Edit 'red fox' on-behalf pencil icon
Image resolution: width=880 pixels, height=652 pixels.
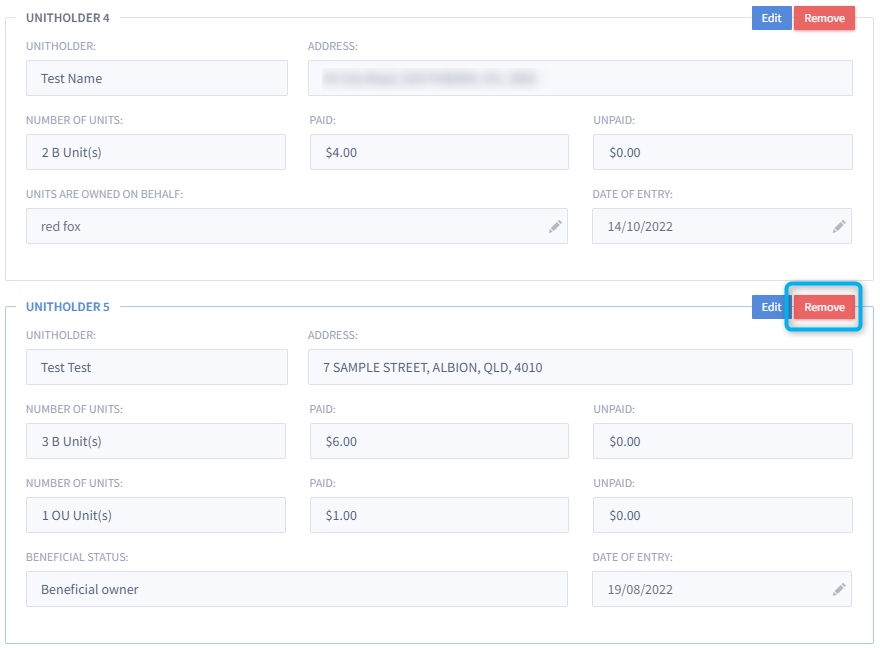(555, 226)
